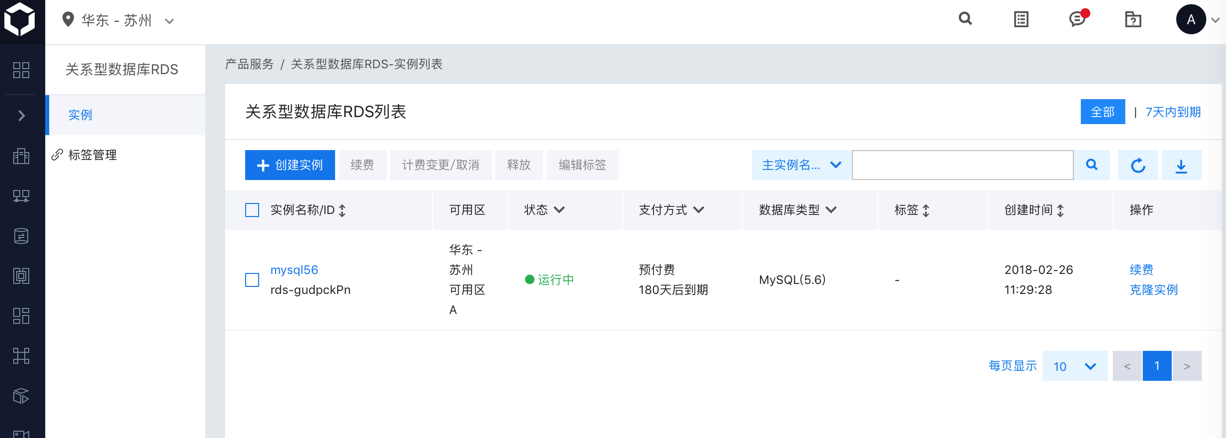Select 实例 in the side menu

point(81,115)
